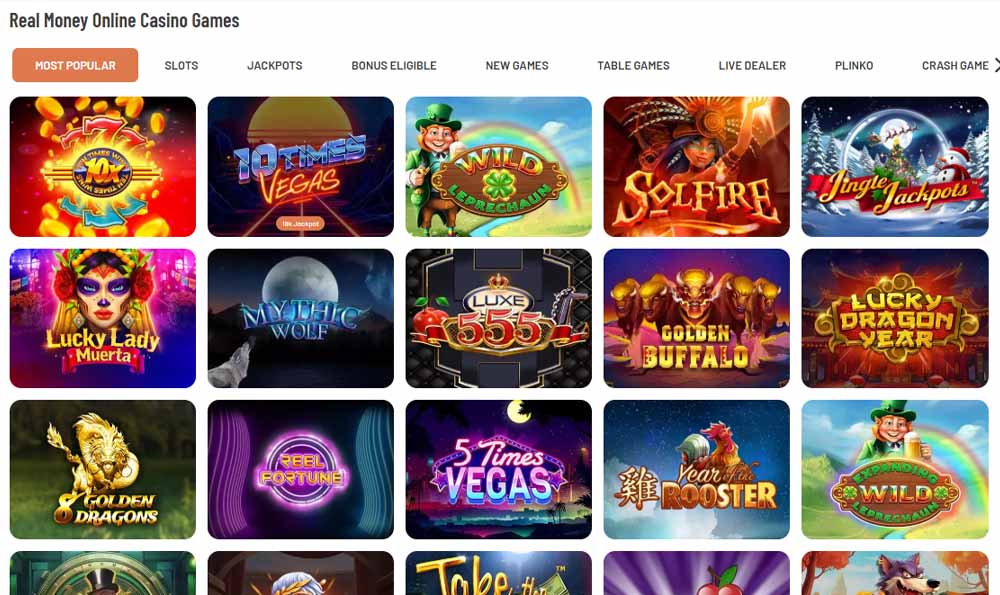Launch the Mythic Wolf game

[300, 318]
